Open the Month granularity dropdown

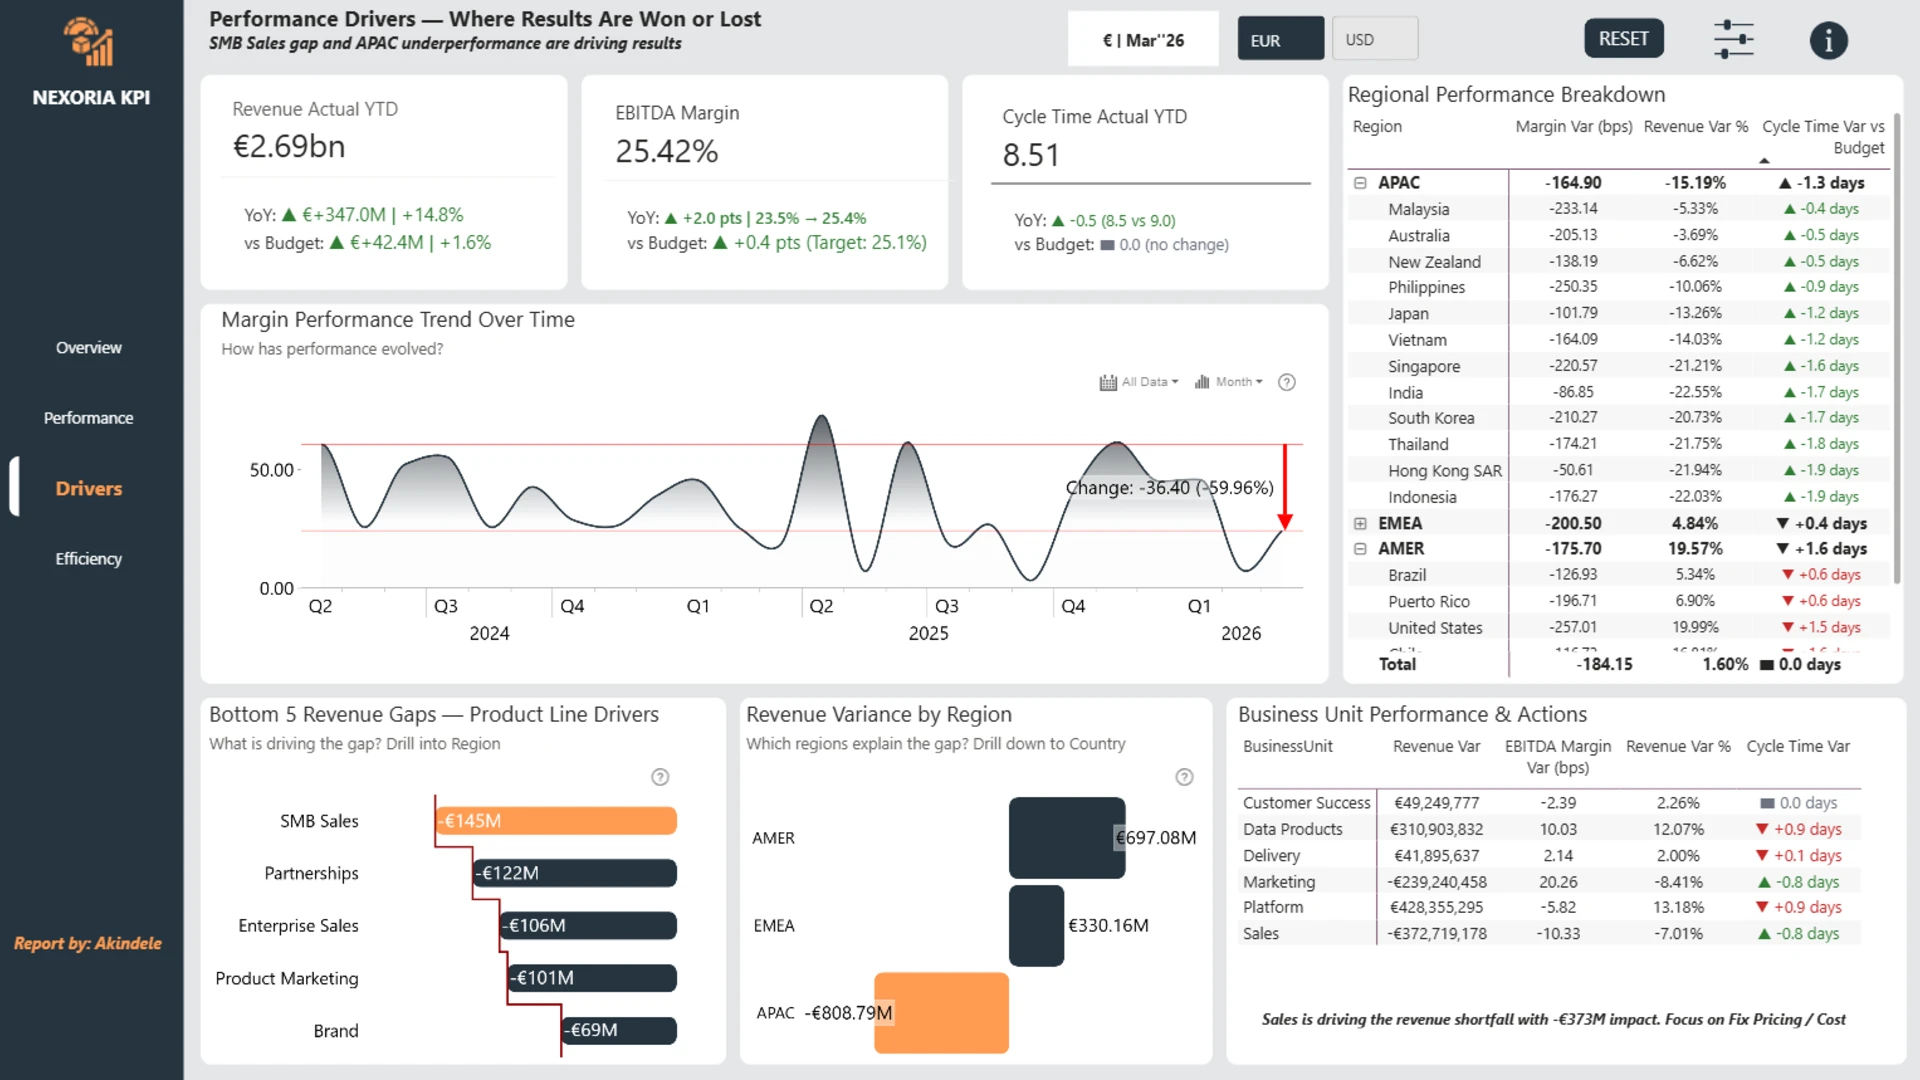click(x=1238, y=382)
